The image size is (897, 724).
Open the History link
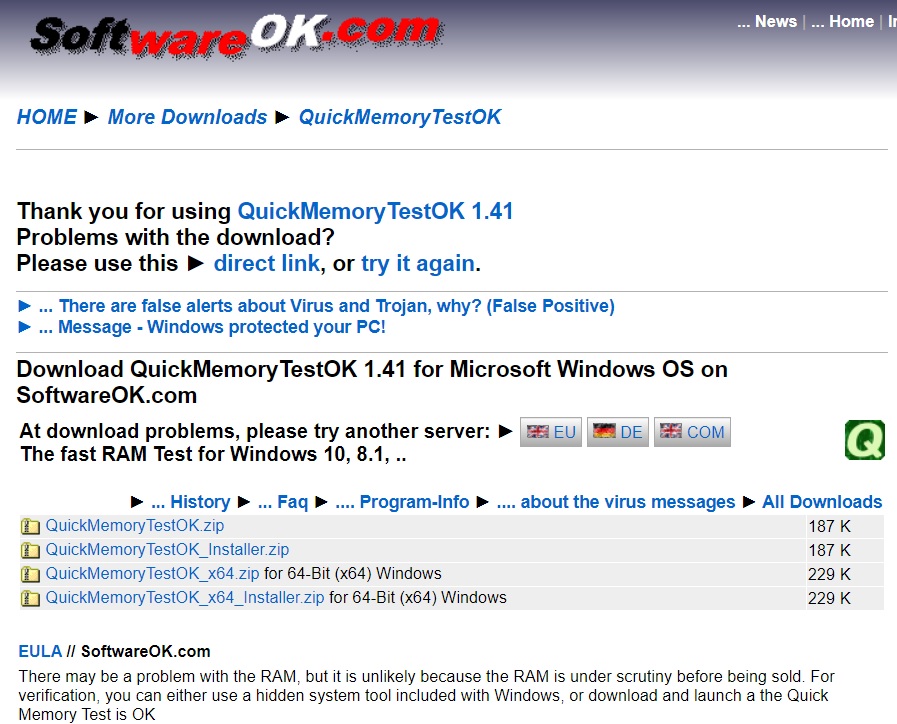[x=190, y=502]
